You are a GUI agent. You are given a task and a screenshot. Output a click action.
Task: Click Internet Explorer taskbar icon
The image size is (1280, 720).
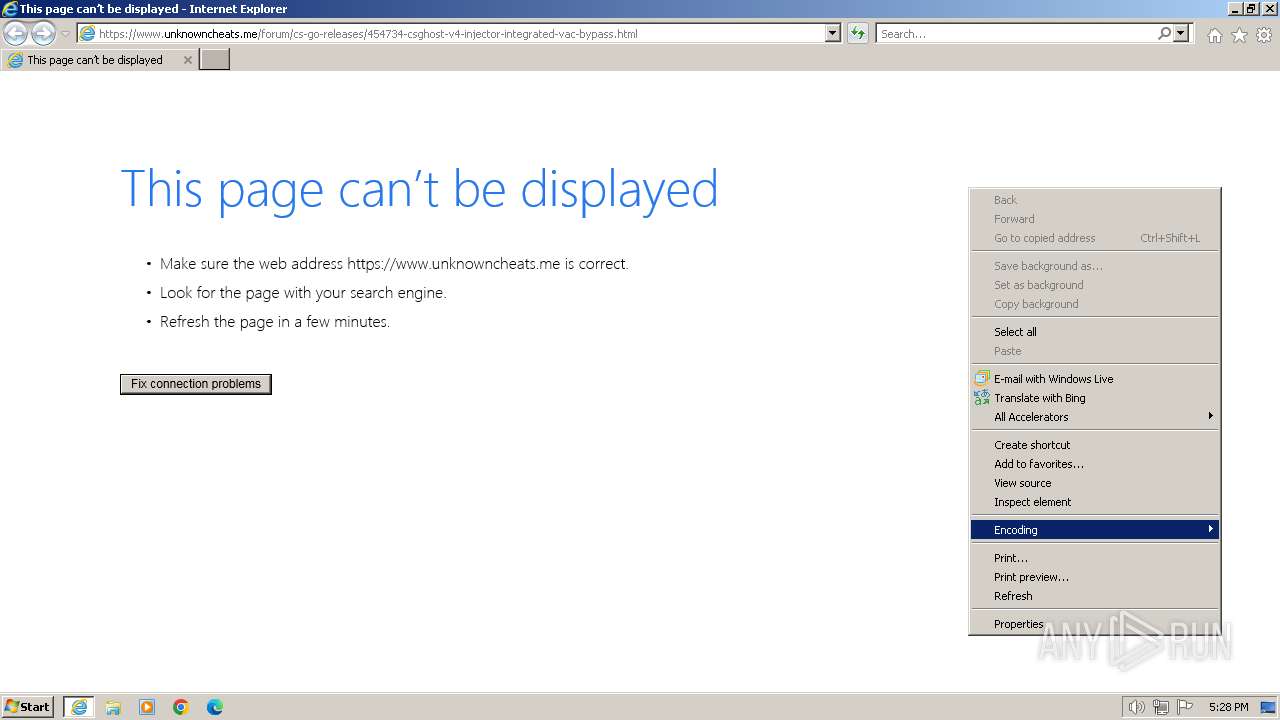point(79,707)
